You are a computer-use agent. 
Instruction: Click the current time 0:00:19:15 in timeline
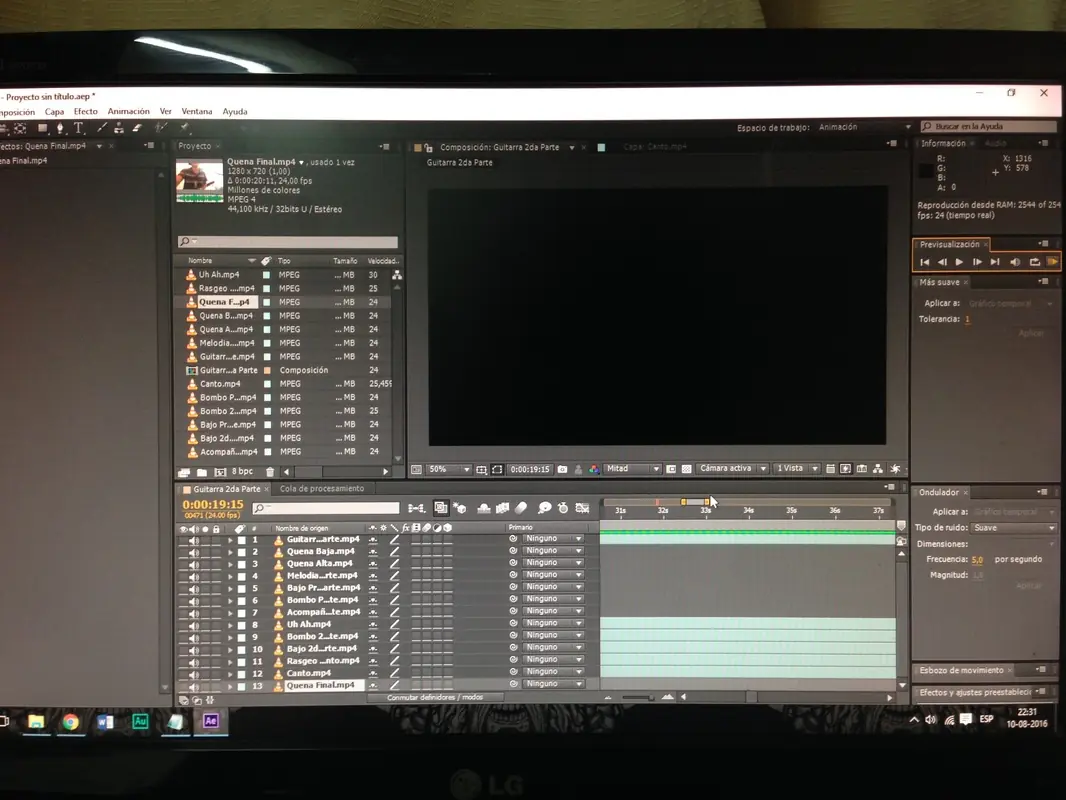coord(213,505)
